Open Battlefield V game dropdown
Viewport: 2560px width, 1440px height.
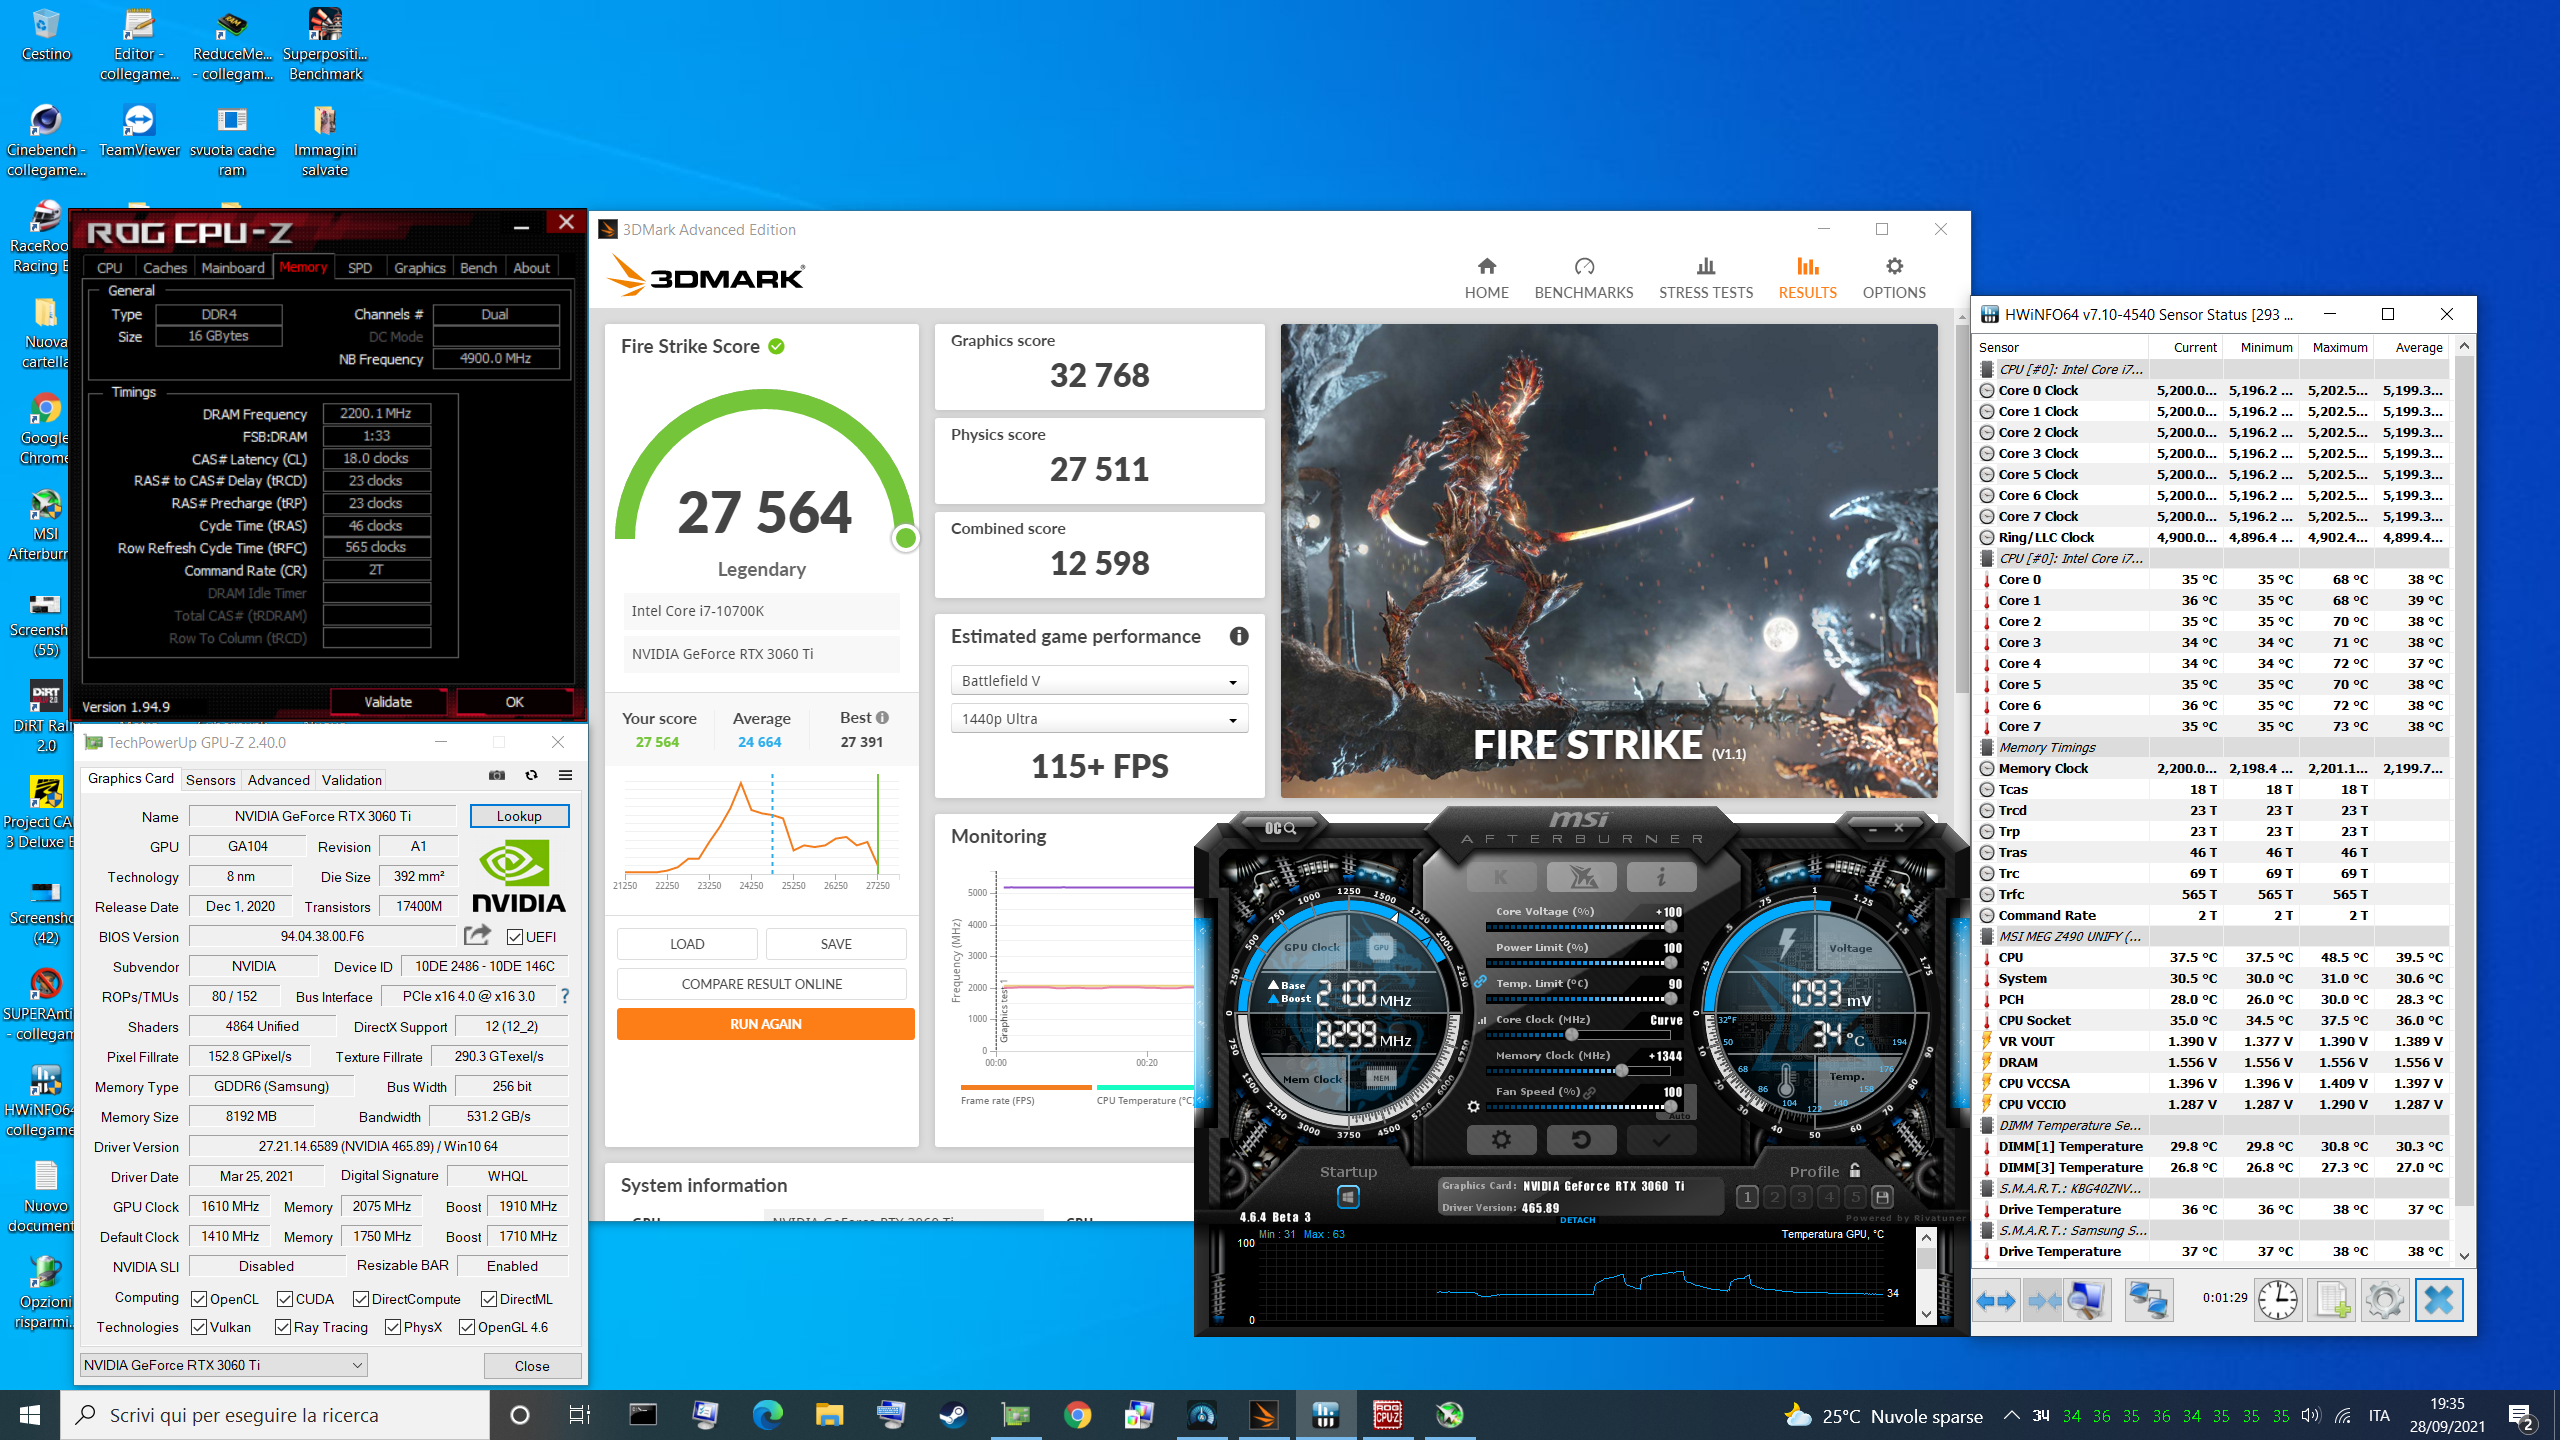[x=1099, y=681]
